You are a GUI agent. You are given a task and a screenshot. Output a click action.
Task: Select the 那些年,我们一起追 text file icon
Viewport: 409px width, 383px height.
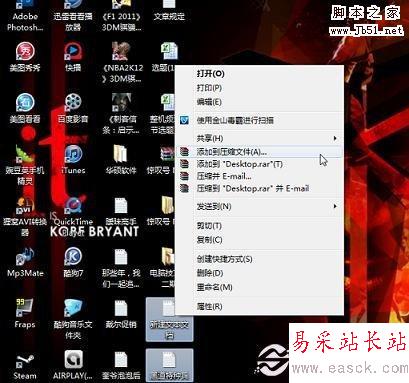[121, 257]
